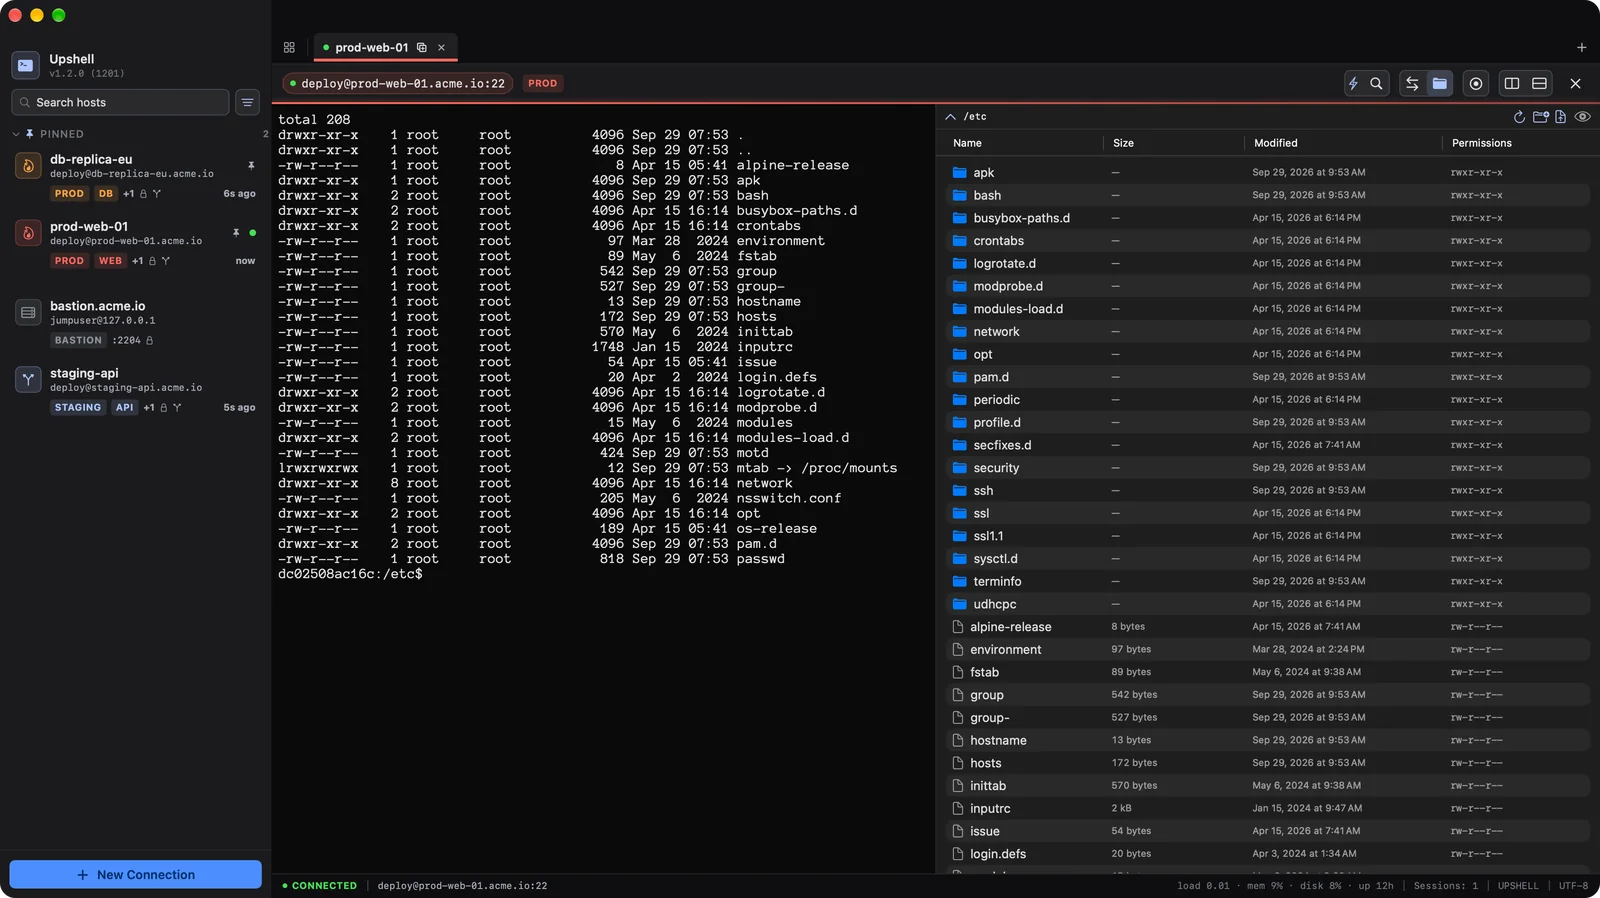Click the WEB tag on prod-web-01
Screen dimensions: 1600x898
pyautogui.click(x=110, y=261)
